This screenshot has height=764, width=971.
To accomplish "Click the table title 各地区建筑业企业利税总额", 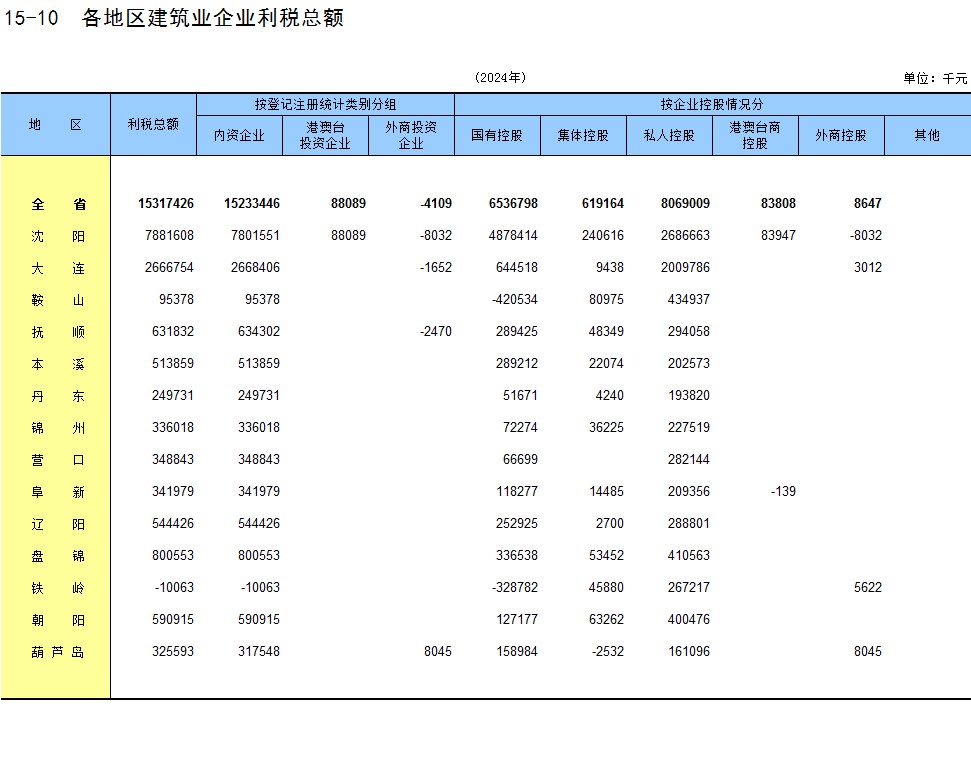I will click(213, 19).
